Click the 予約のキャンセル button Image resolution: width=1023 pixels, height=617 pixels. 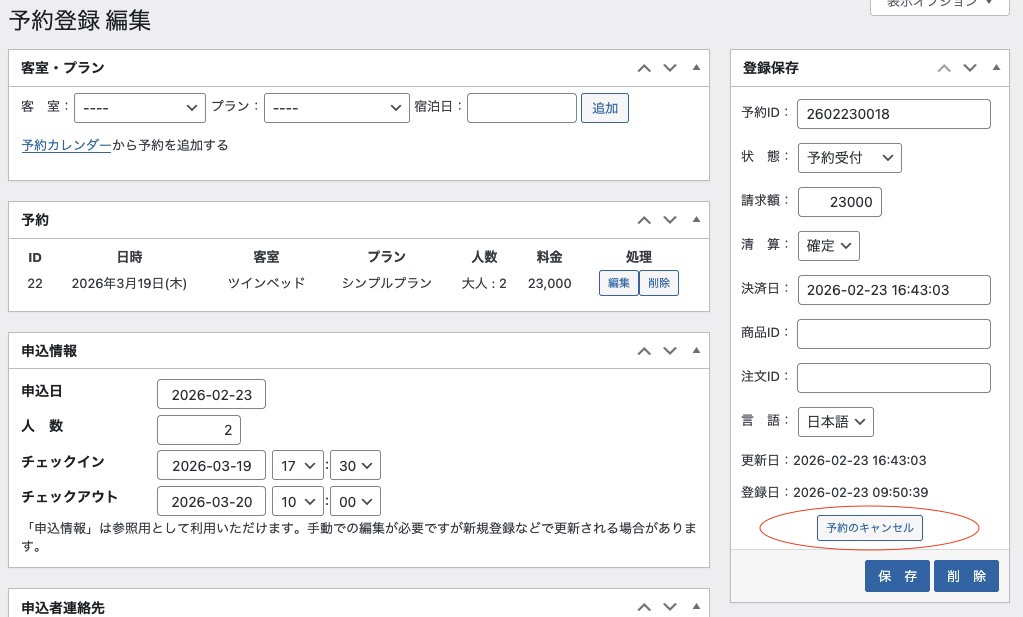(869, 527)
